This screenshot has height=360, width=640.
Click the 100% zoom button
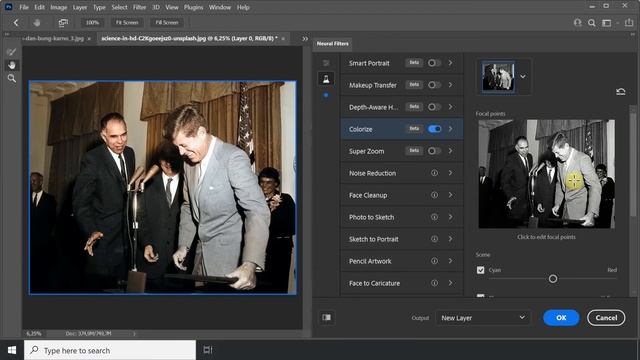[x=92, y=23]
